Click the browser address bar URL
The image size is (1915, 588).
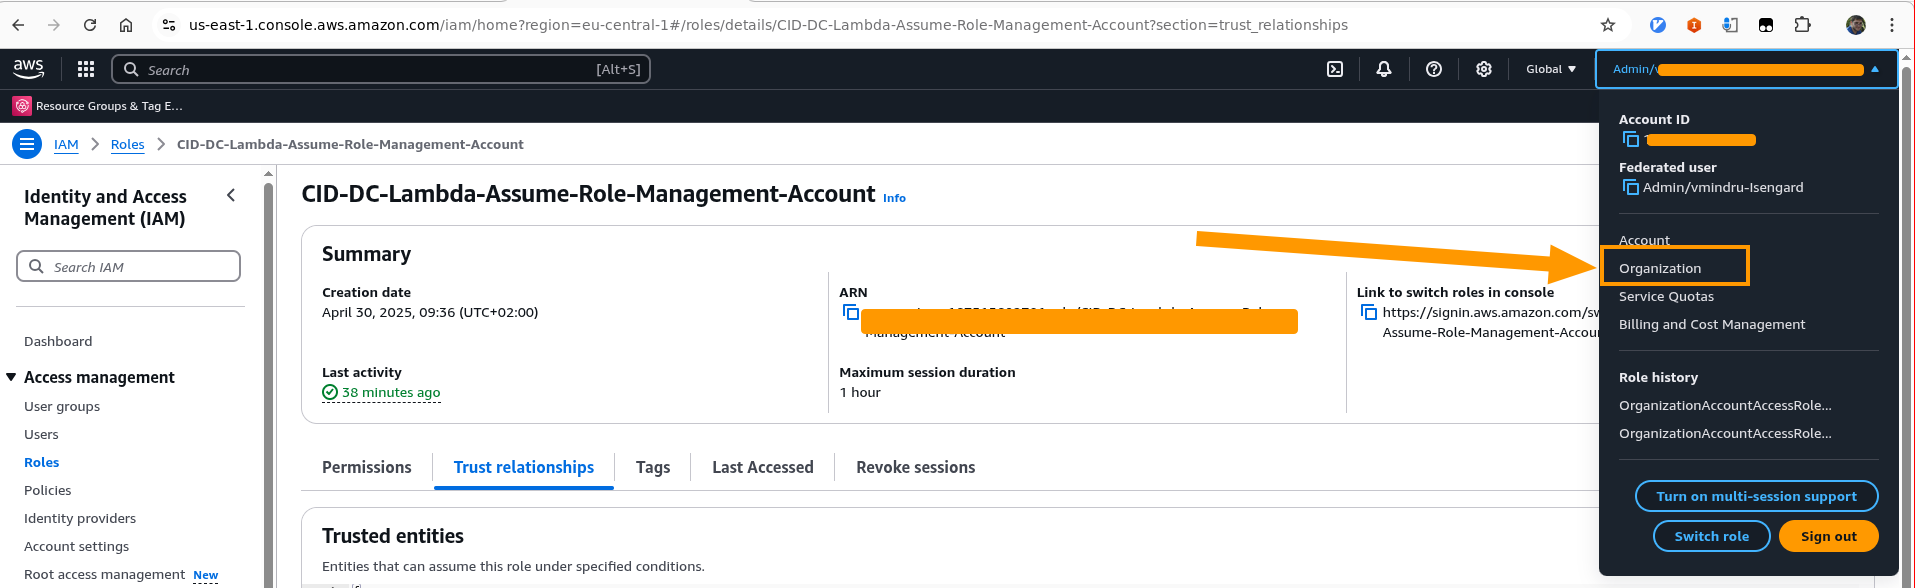pos(768,25)
